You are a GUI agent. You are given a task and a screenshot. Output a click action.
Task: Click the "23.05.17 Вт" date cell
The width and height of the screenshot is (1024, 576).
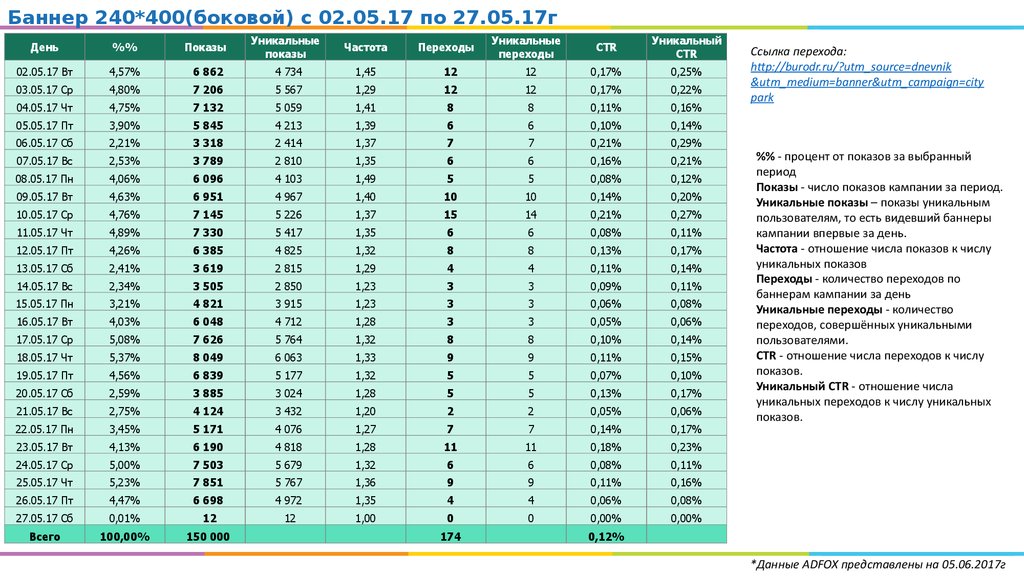point(44,447)
